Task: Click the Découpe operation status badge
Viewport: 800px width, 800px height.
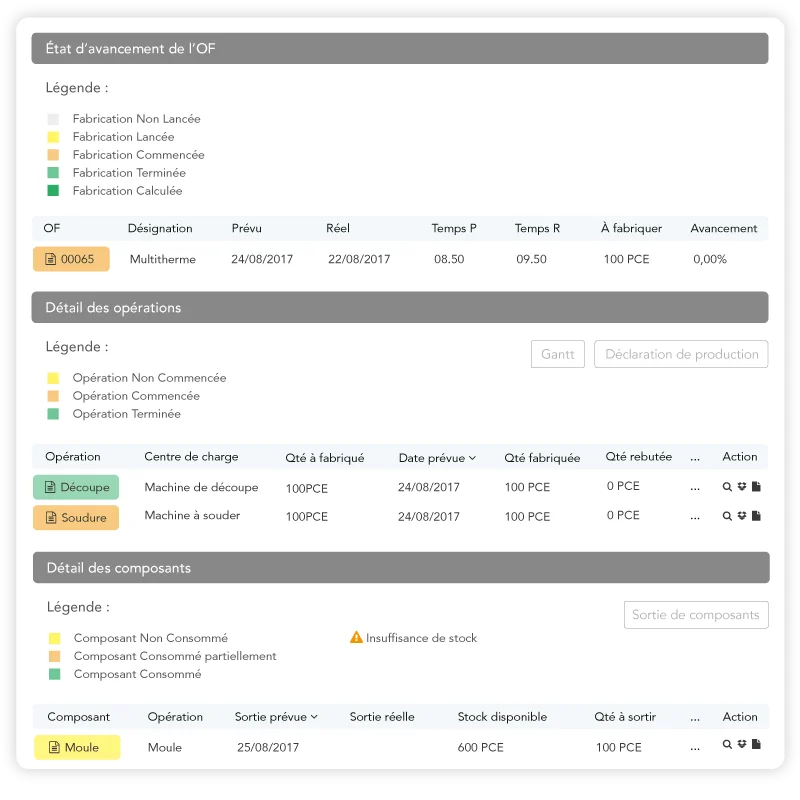Action: click(x=75, y=487)
